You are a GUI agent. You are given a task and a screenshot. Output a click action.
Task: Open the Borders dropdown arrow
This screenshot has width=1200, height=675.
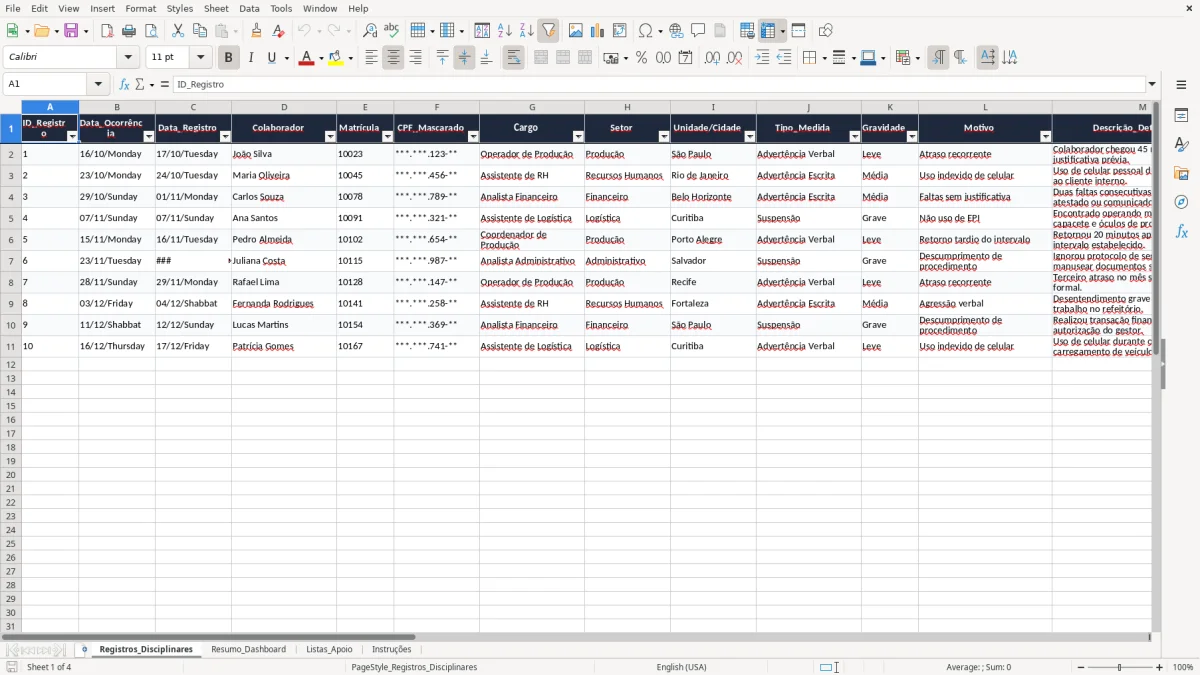click(x=824, y=58)
